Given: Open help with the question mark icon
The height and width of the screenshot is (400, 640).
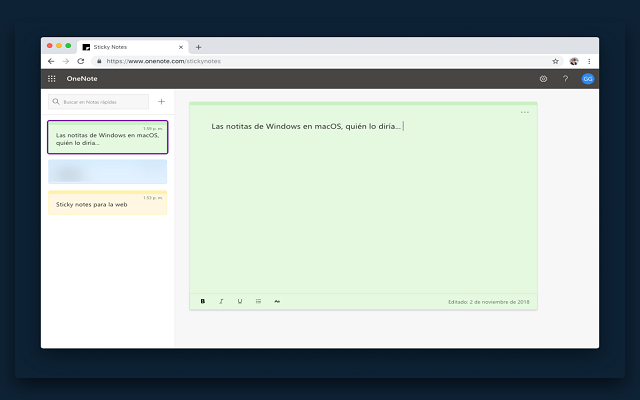Looking at the screenshot, I should click(565, 78).
